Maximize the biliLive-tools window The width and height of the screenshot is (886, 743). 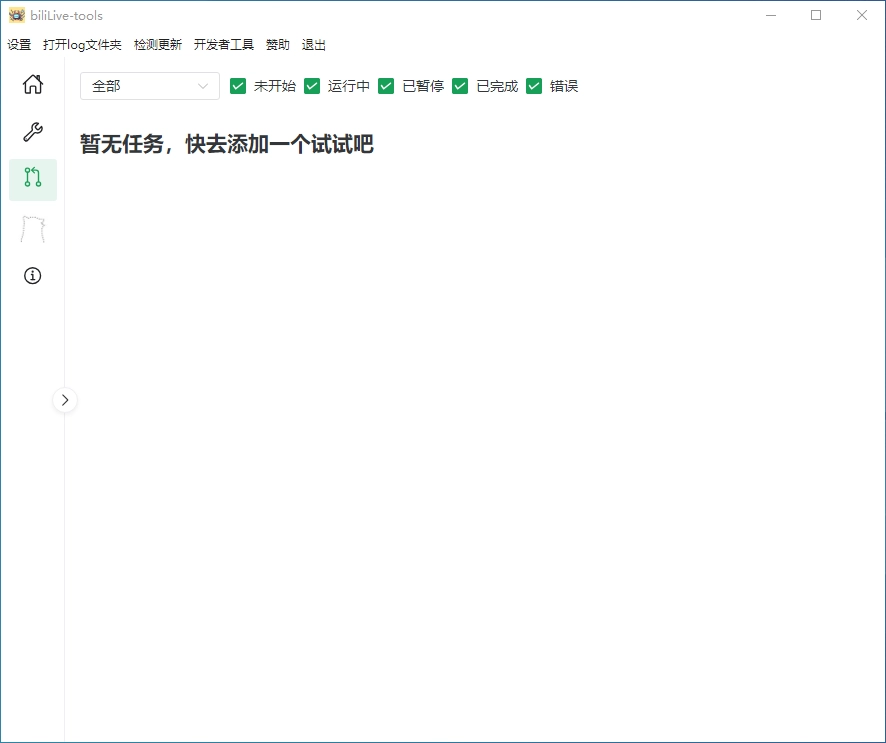[x=816, y=15]
